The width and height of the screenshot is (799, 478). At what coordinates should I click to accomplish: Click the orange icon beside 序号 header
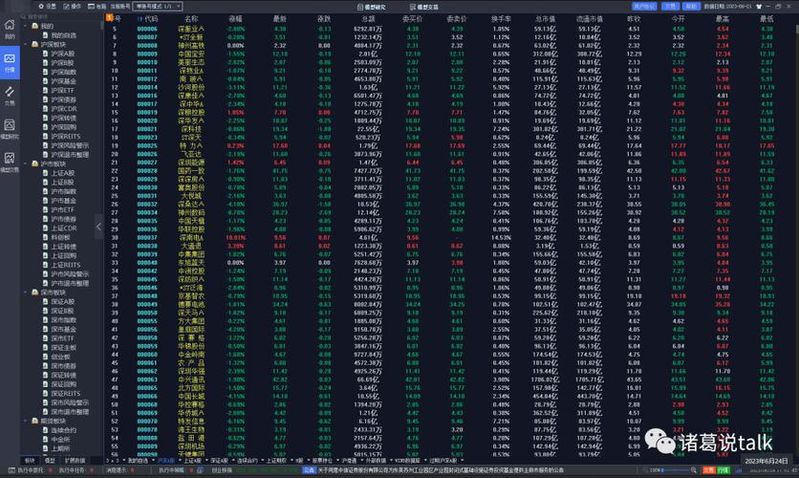pos(109,18)
